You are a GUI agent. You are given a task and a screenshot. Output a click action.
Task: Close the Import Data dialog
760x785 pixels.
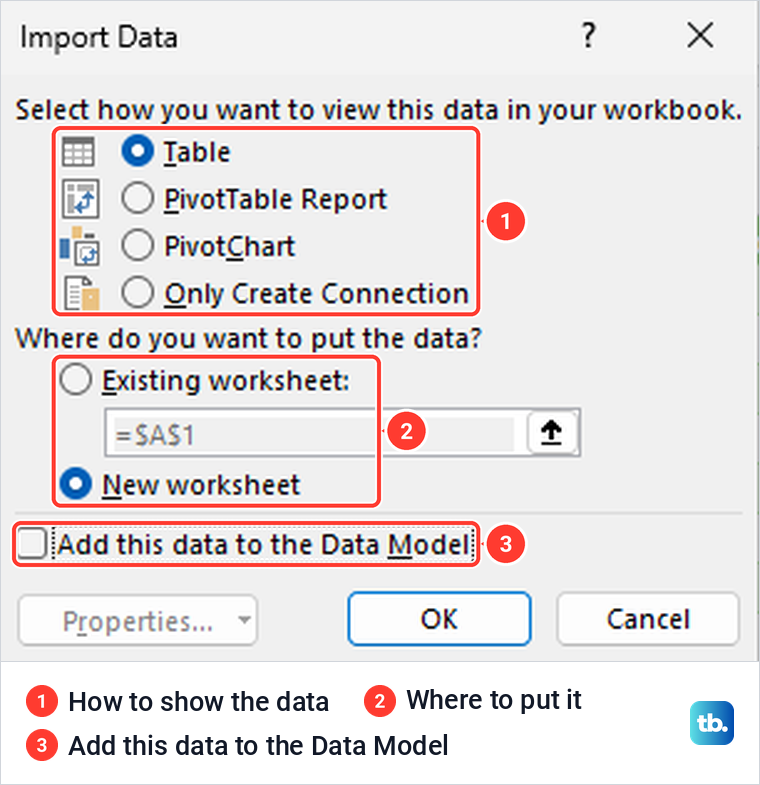pos(700,36)
